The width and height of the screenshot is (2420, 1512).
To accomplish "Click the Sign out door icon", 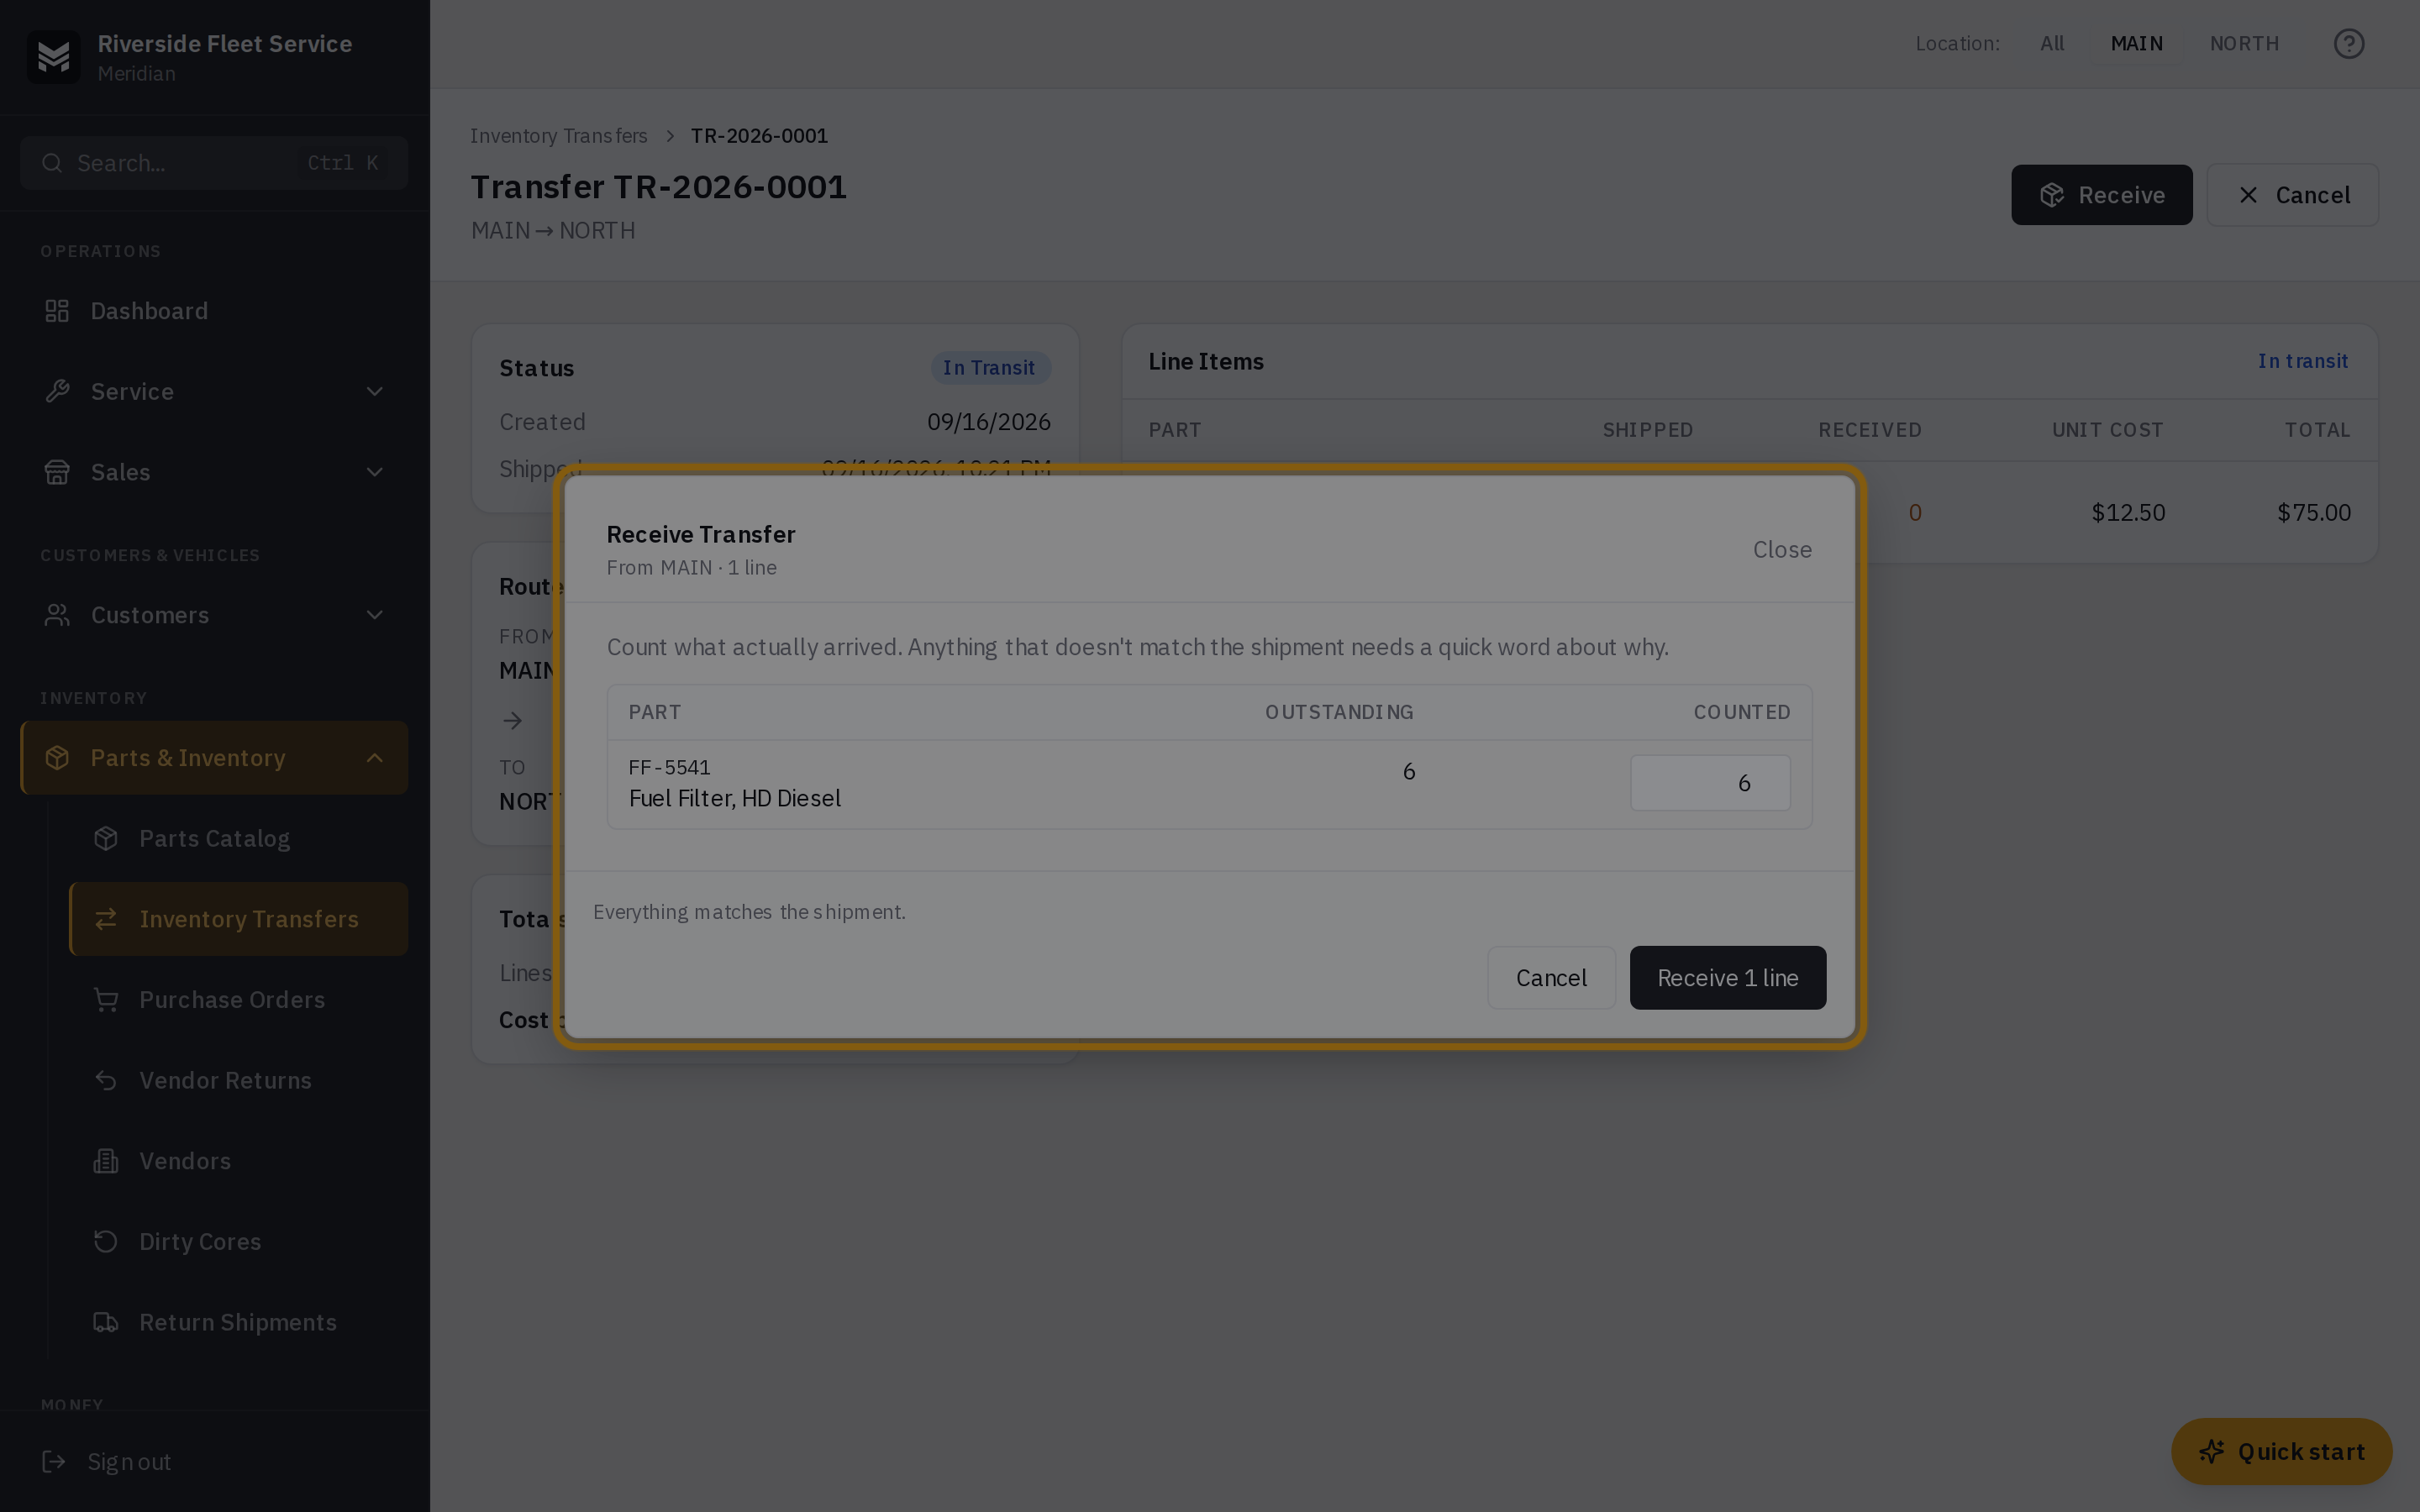I will tap(54, 1462).
